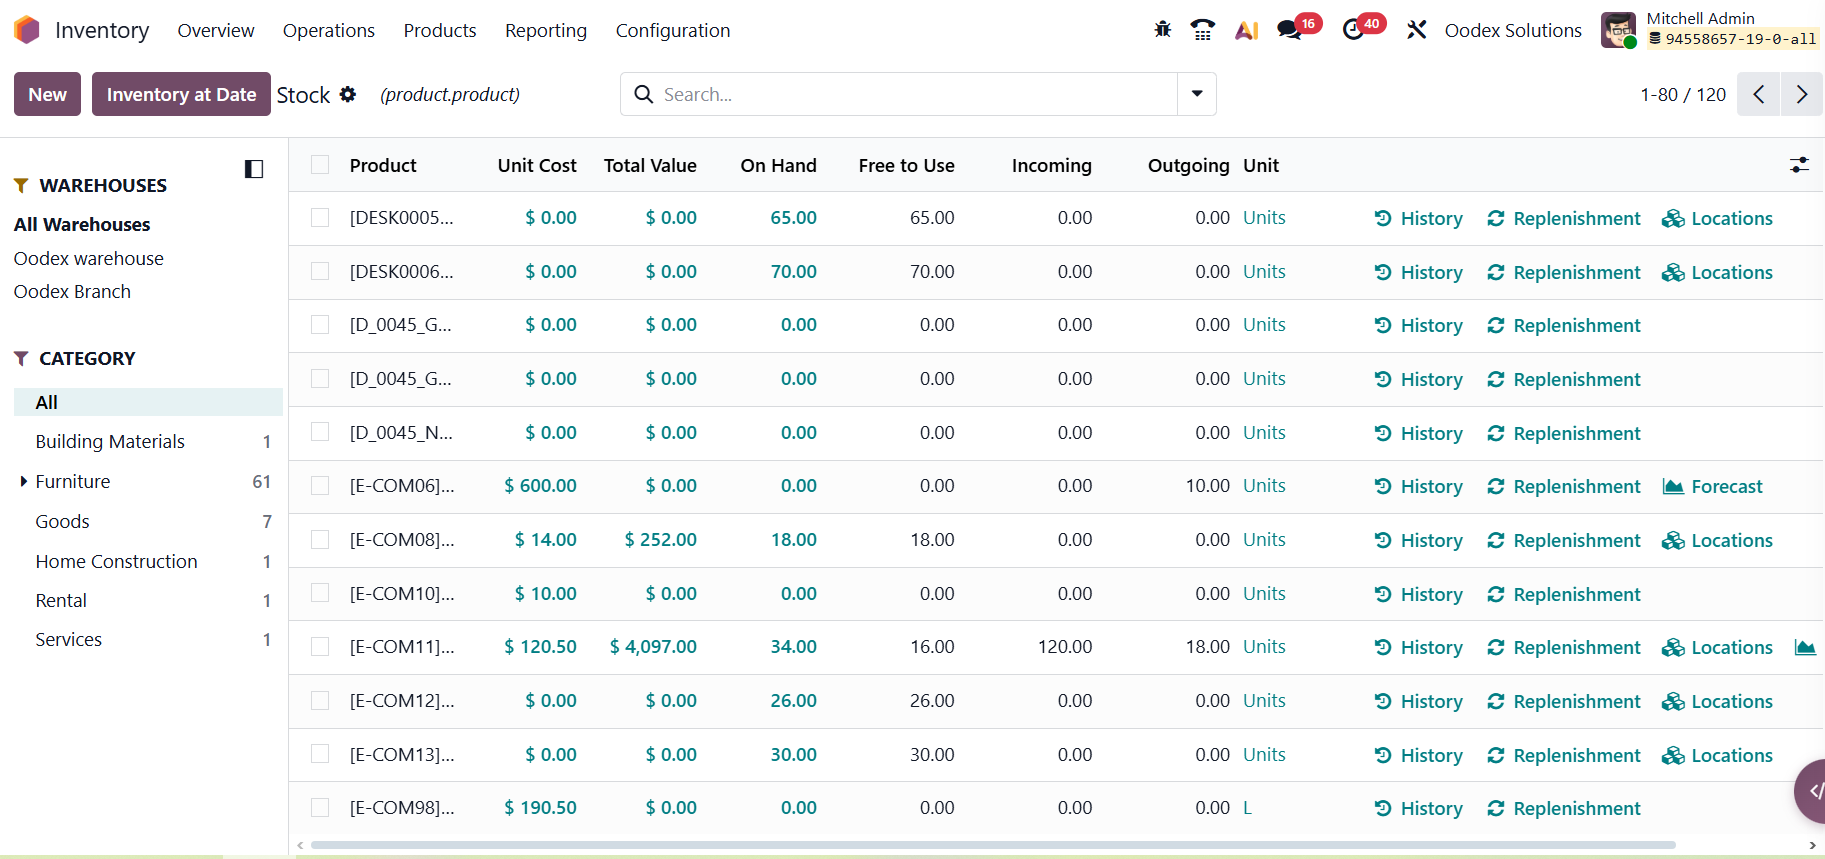This screenshot has width=1825, height=859.
Task: Open the optional columns adjust icon
Action: (x=1799, y=165)
